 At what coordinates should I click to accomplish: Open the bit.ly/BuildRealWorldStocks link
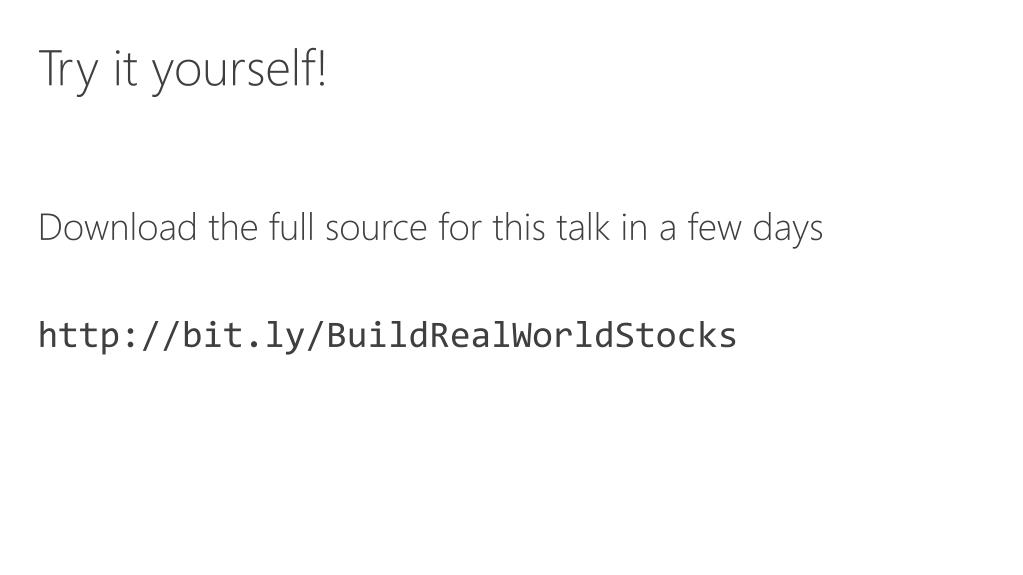tap(388, 336)
